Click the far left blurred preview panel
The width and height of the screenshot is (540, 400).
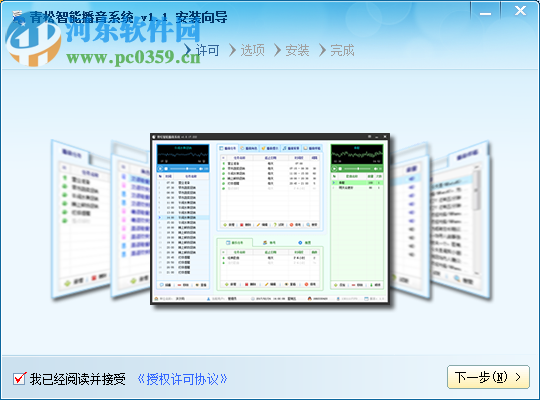[x=81, y=219]
